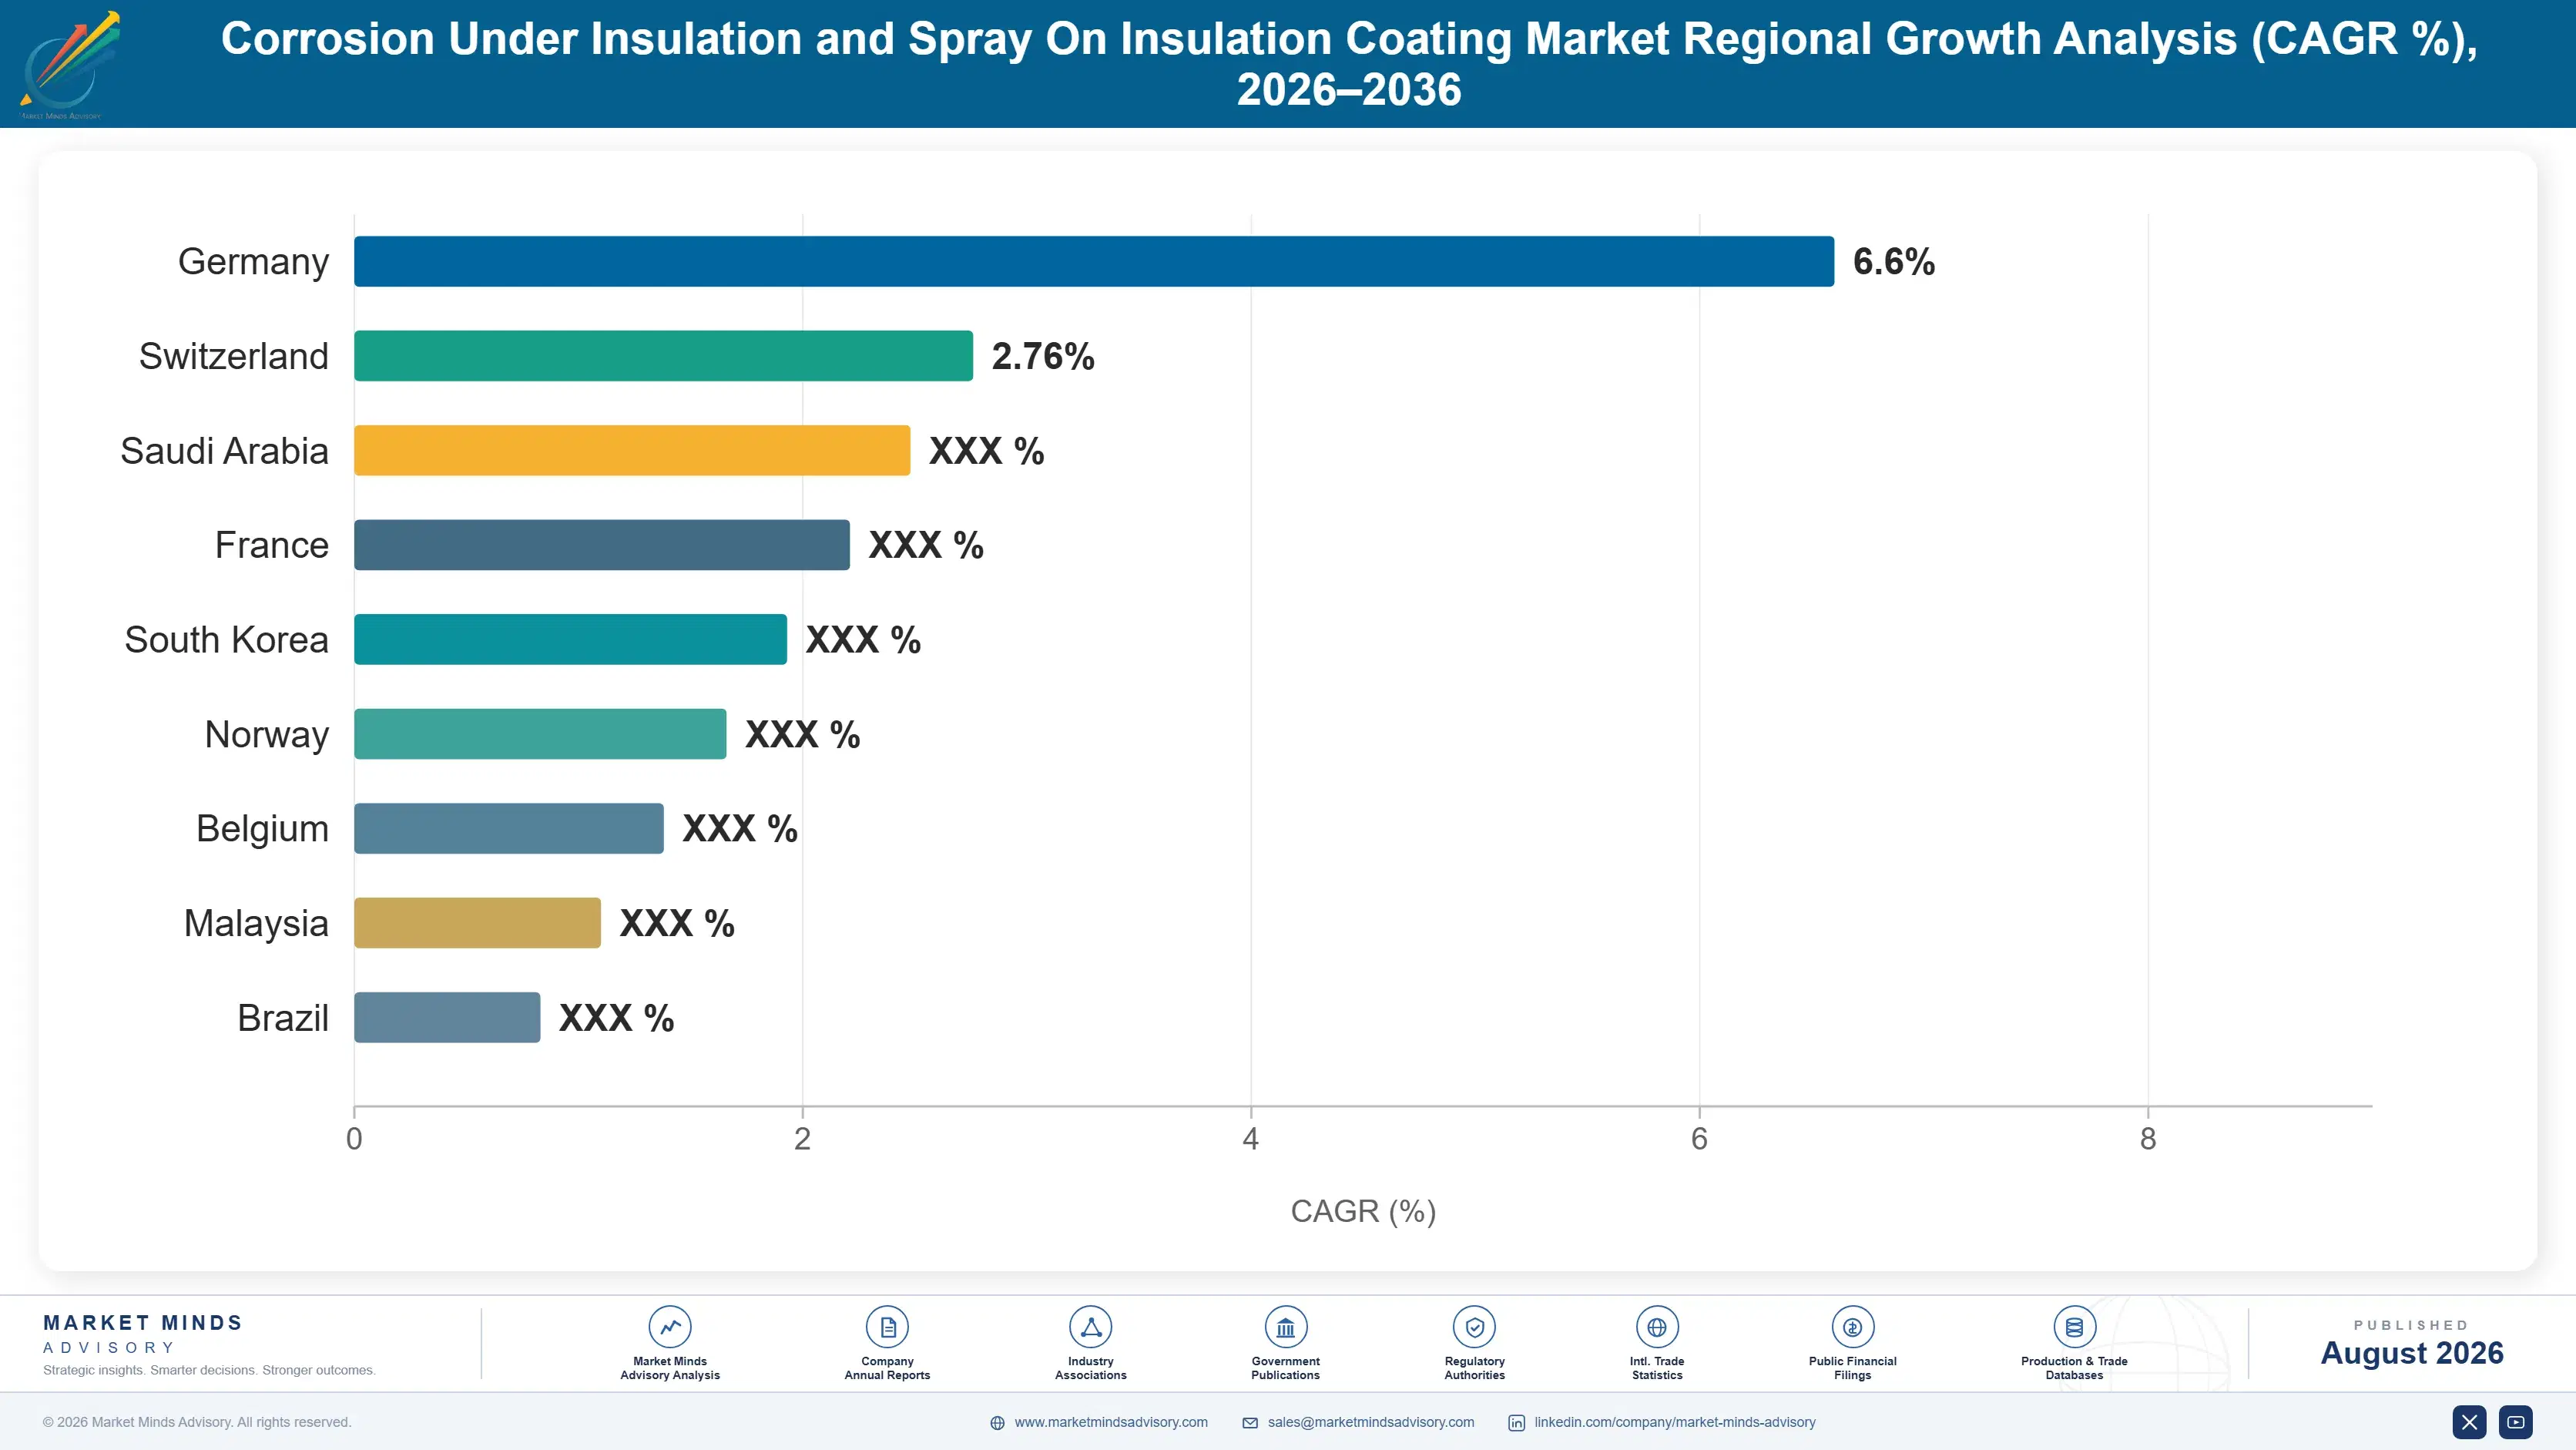
Task: Click the LinkedIn icon in the footer
Action: [x=1517, y=1423]
